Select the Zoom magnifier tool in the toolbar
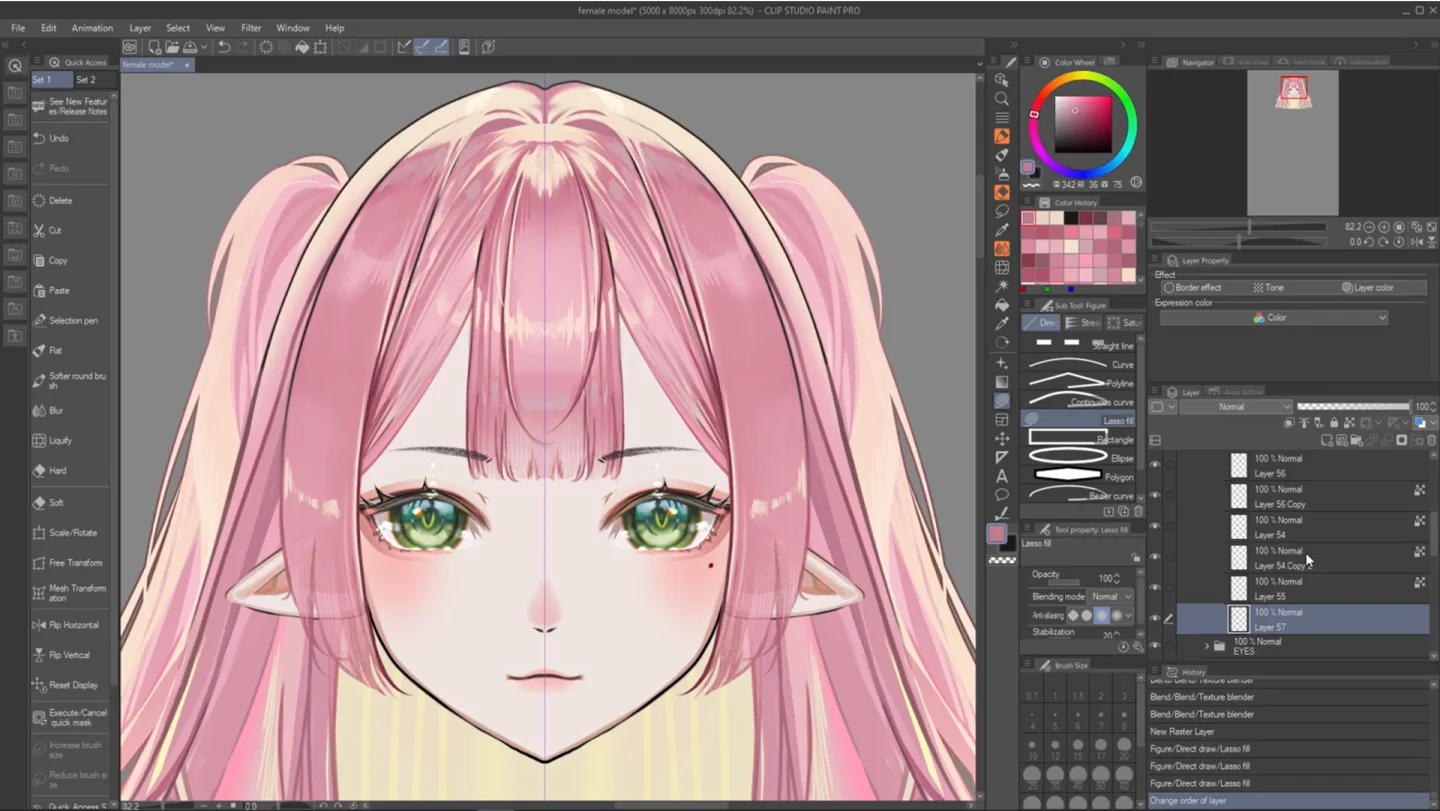The image size is (1440, 811). tap(1002, 98)
